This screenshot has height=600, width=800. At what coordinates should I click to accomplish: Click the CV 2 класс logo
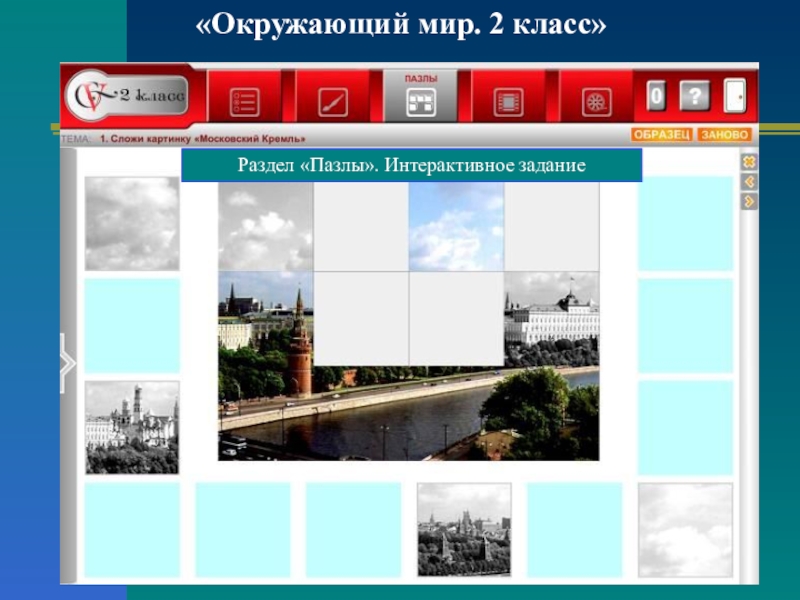coord(127,95)
